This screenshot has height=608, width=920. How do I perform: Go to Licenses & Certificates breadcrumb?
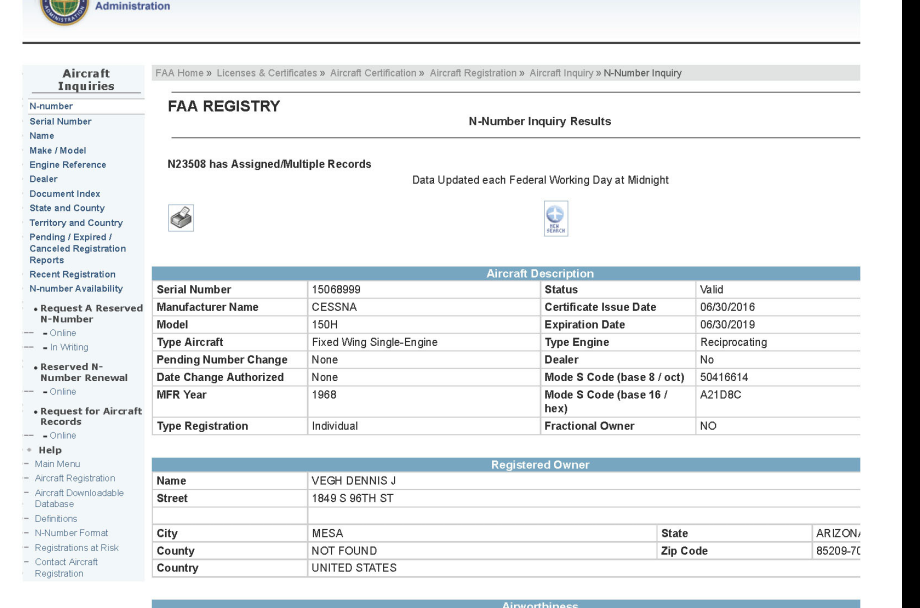pos(267,73)
